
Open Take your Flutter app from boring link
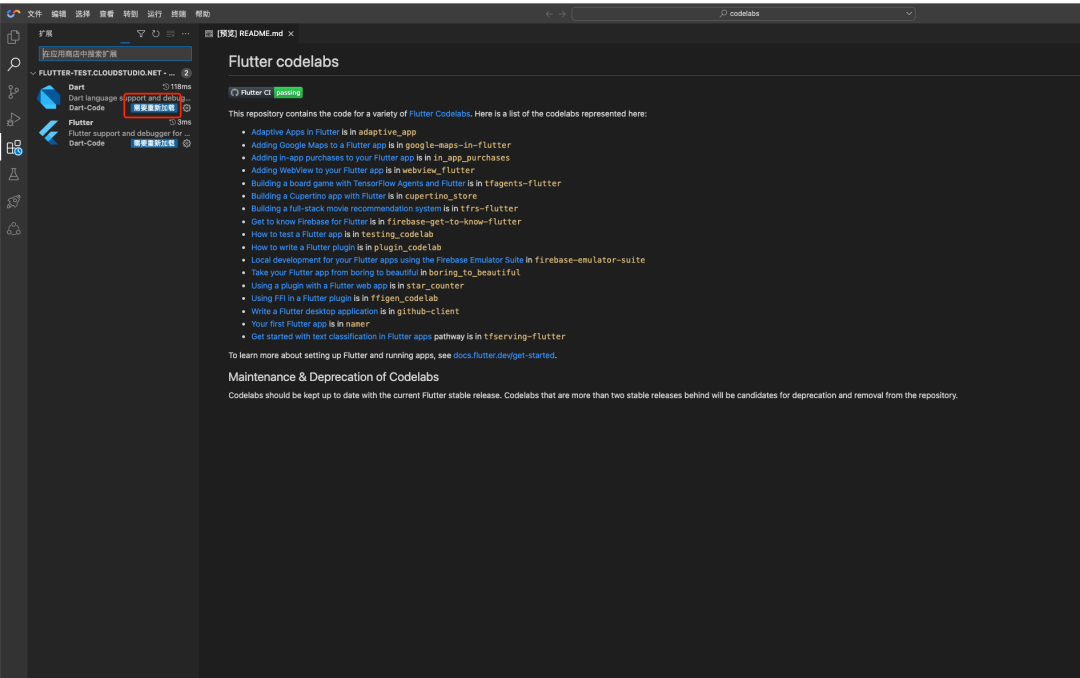(x=334, y=273)
